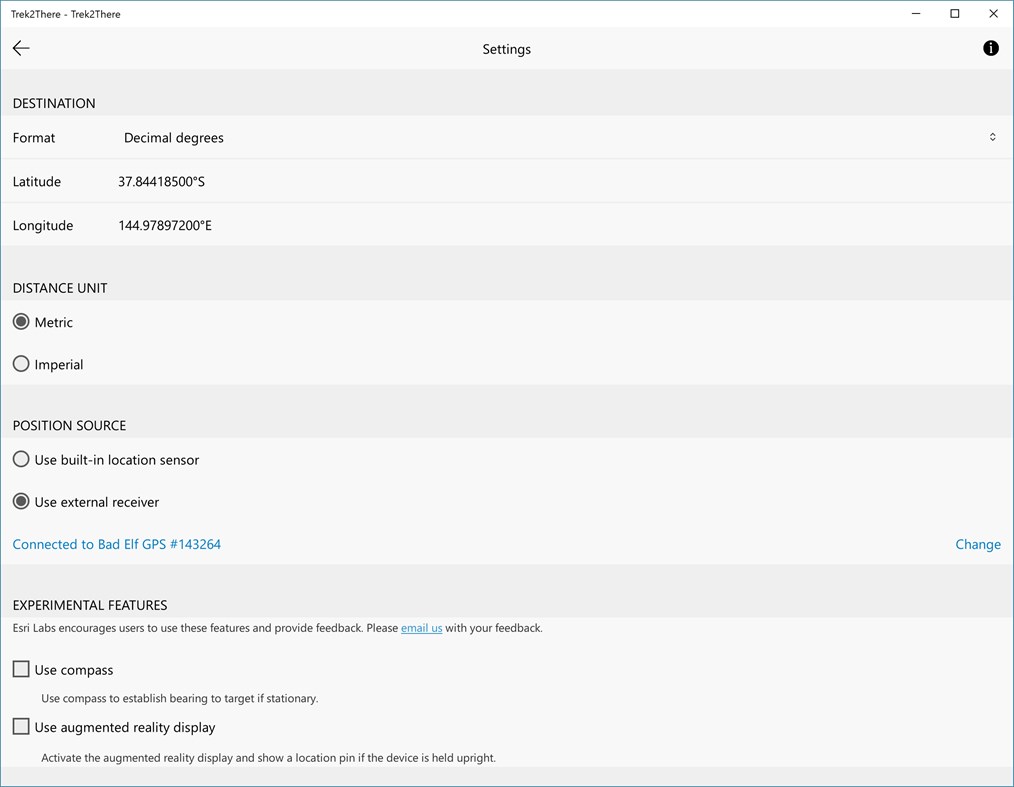This screenshot has height=787, width=1014.
Task: Click the Format label row
Action: pos(34,138)
